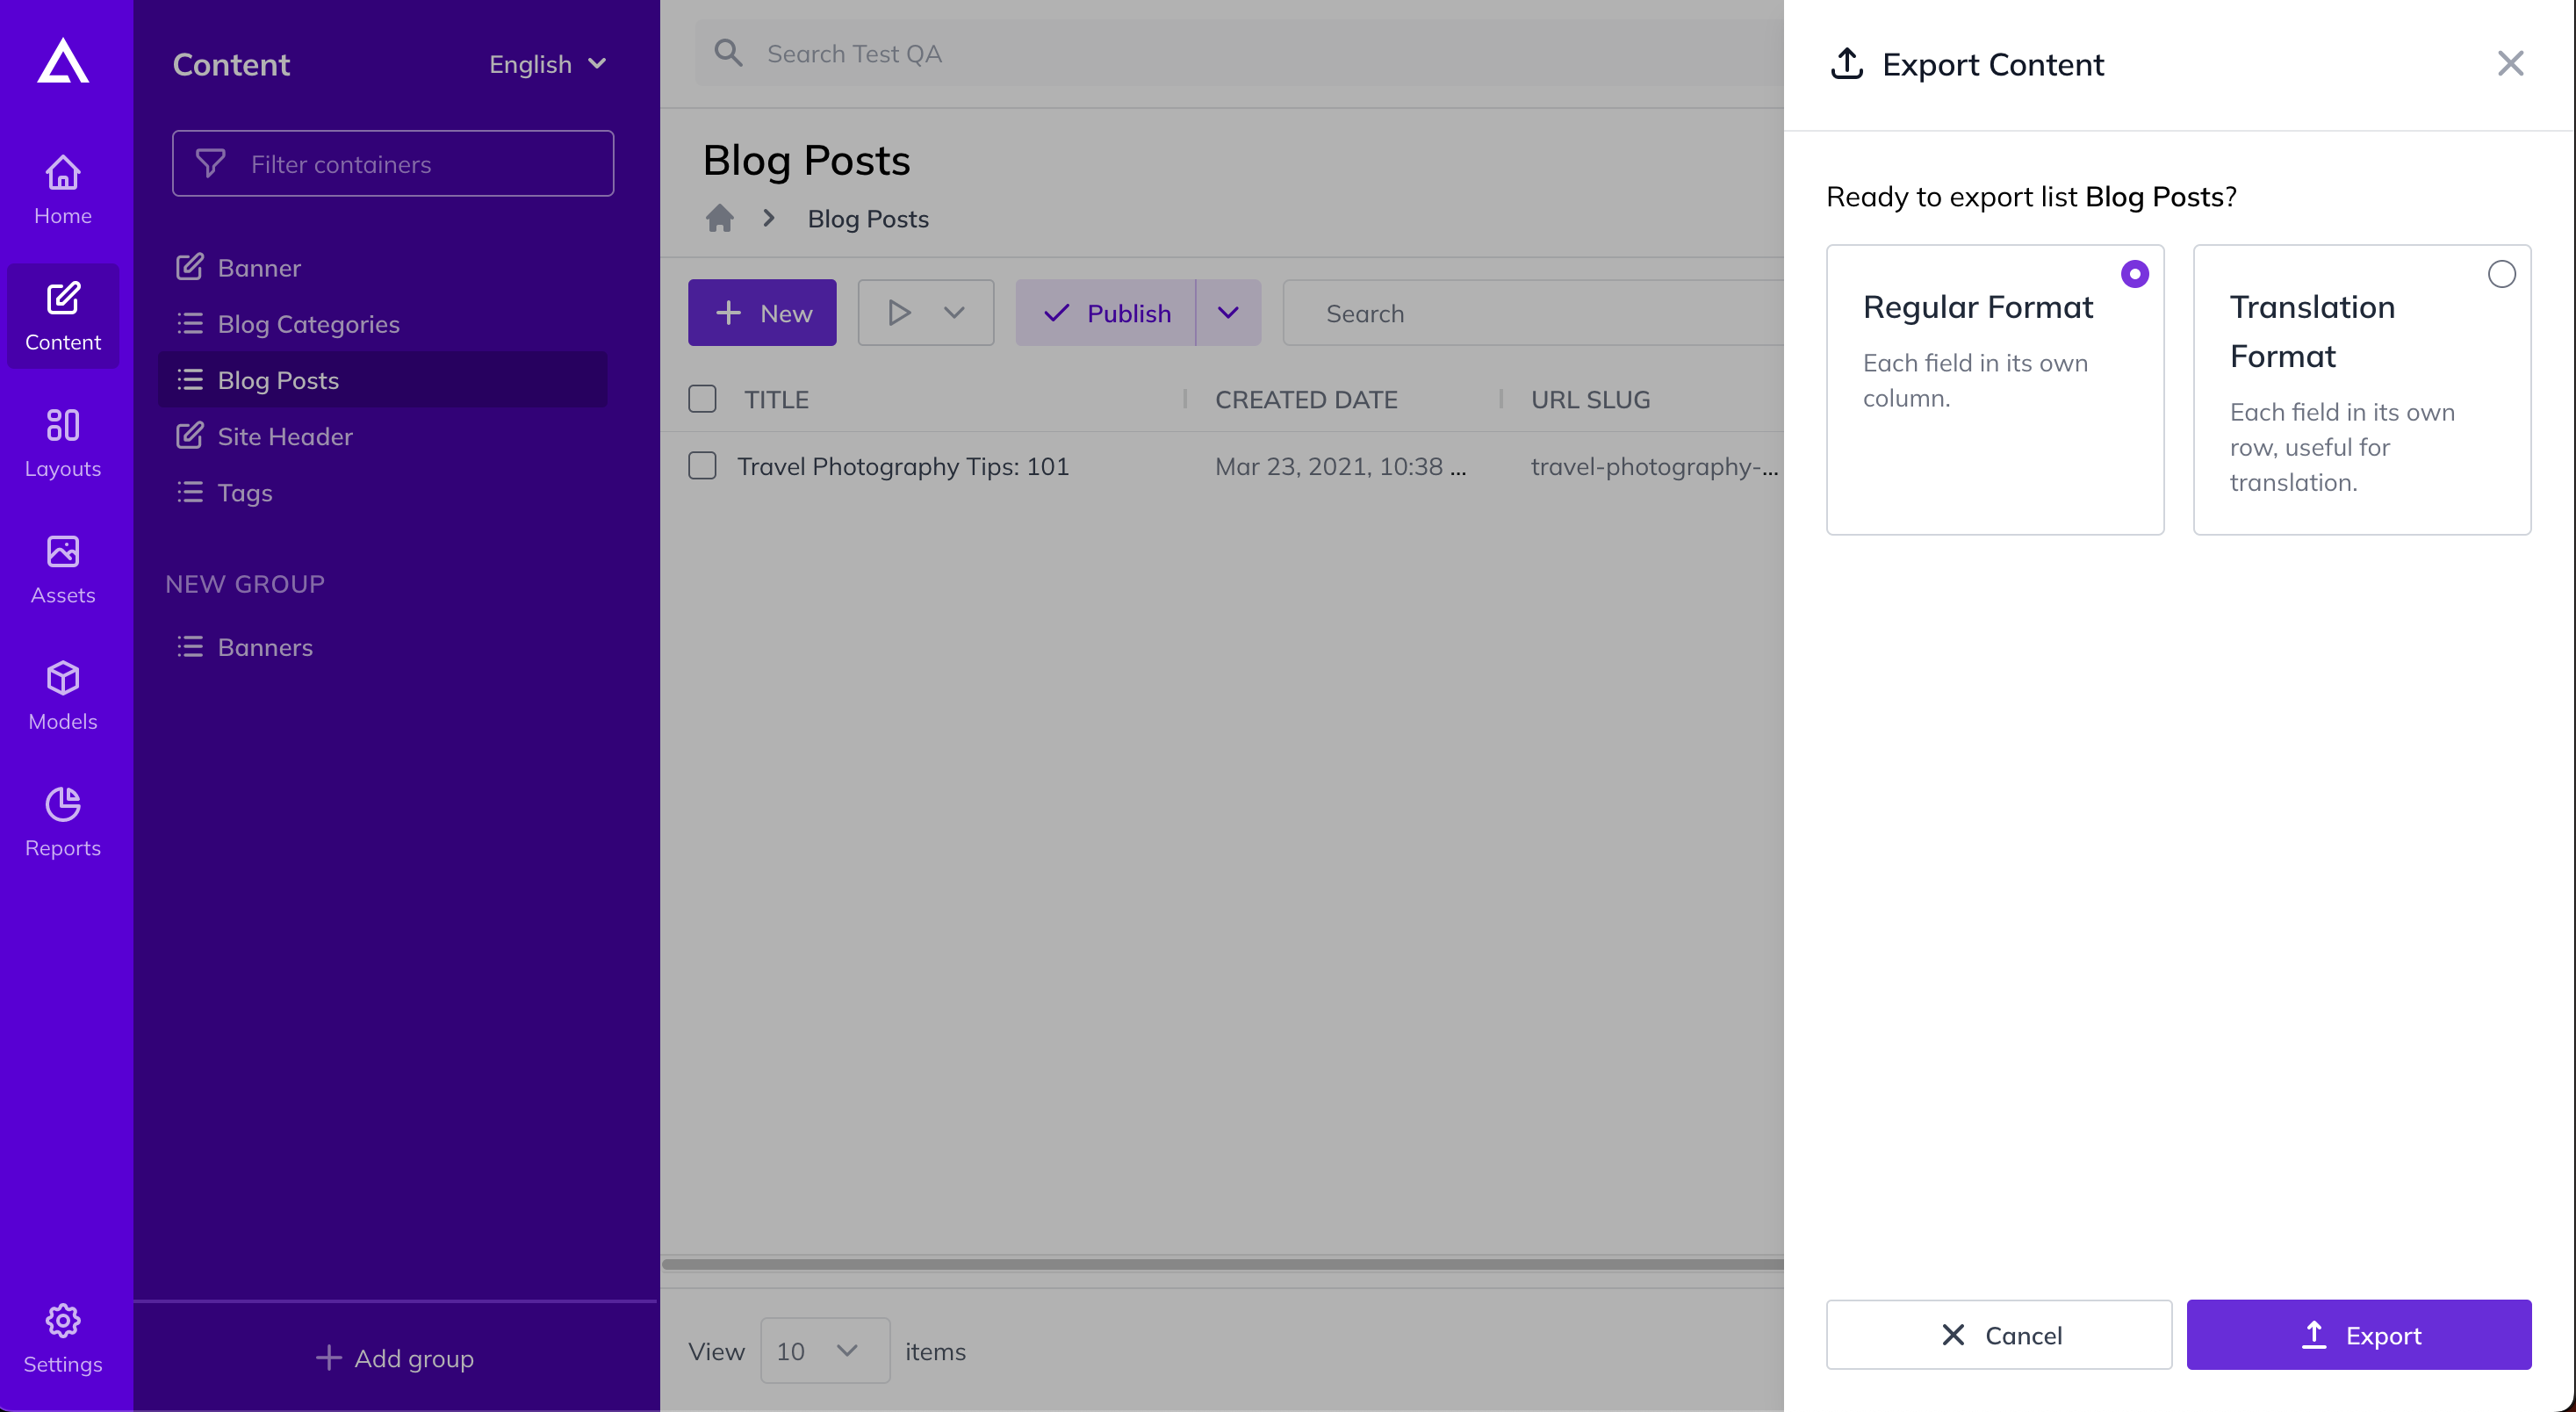Open the Tags list
Viewport: 2576px width, 1412px height.
coord(382,492)
